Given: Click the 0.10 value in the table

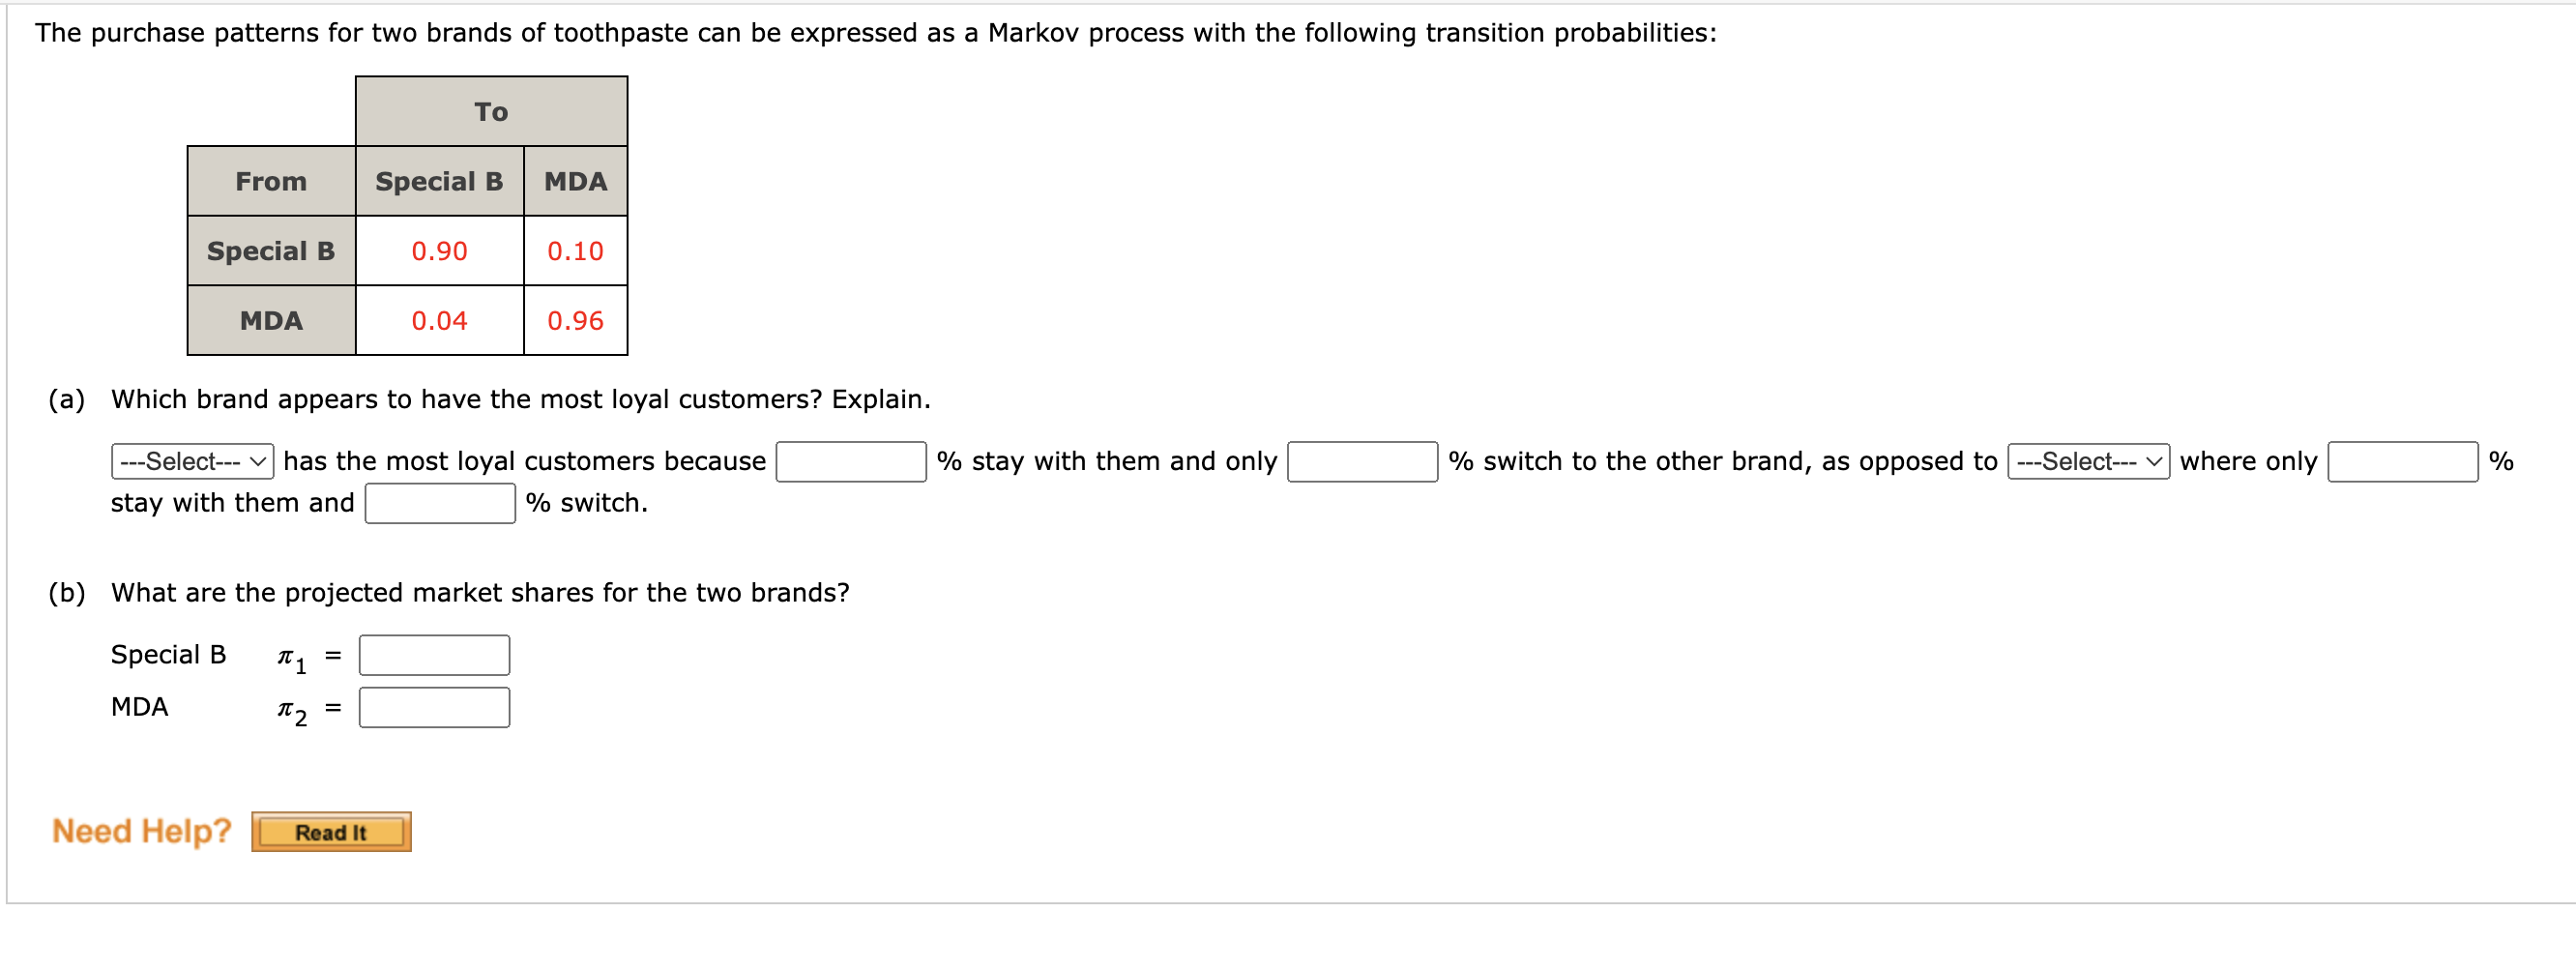Looking at the screenshot, I should click(575, 251).
